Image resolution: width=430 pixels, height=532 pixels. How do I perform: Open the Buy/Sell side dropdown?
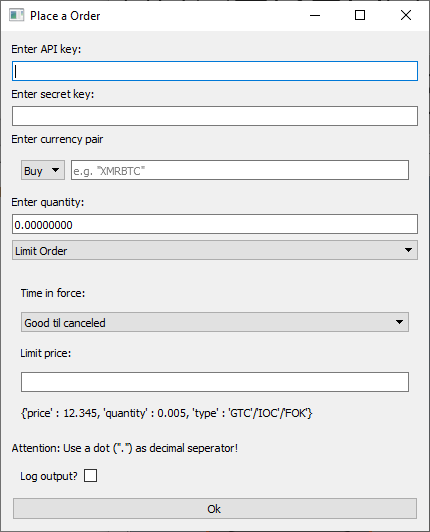[x=43, y=170]
